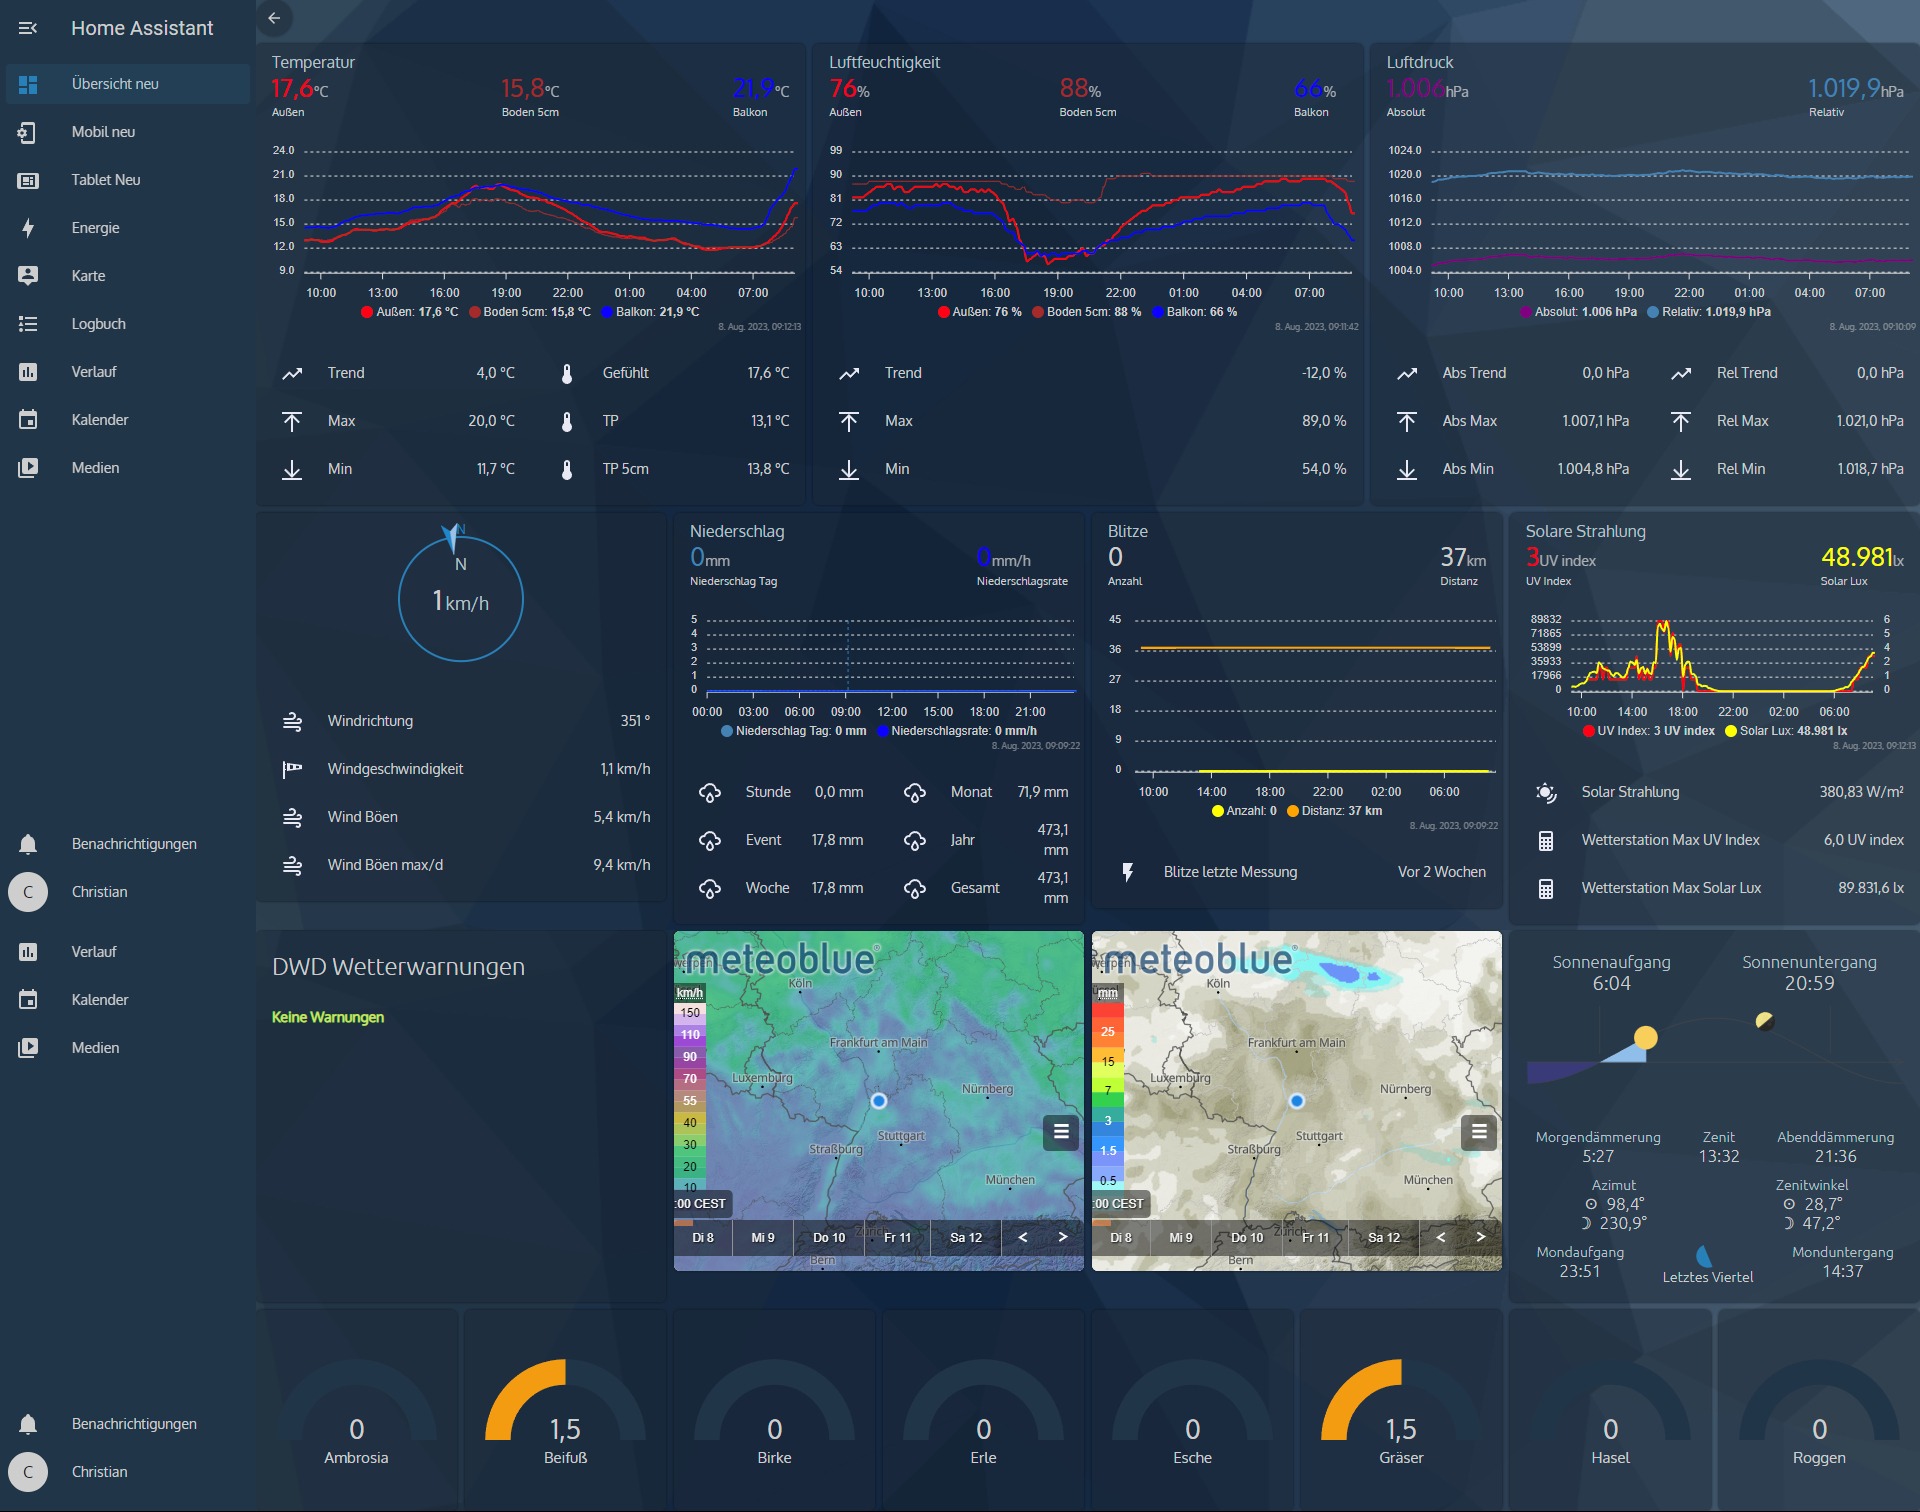The image size is (1920, 1512).
Task: Click the Abs Trend icon
Action: pos(1407,373)
